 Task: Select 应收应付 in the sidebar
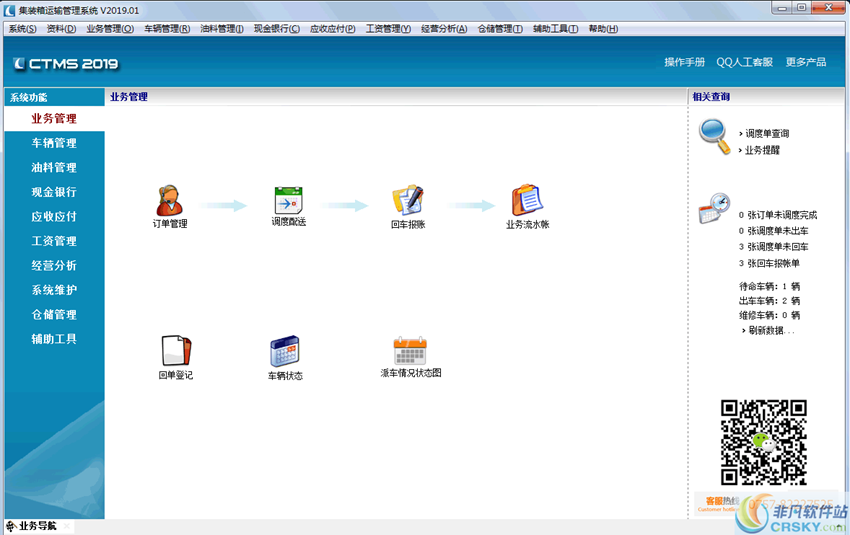point(54,217)
